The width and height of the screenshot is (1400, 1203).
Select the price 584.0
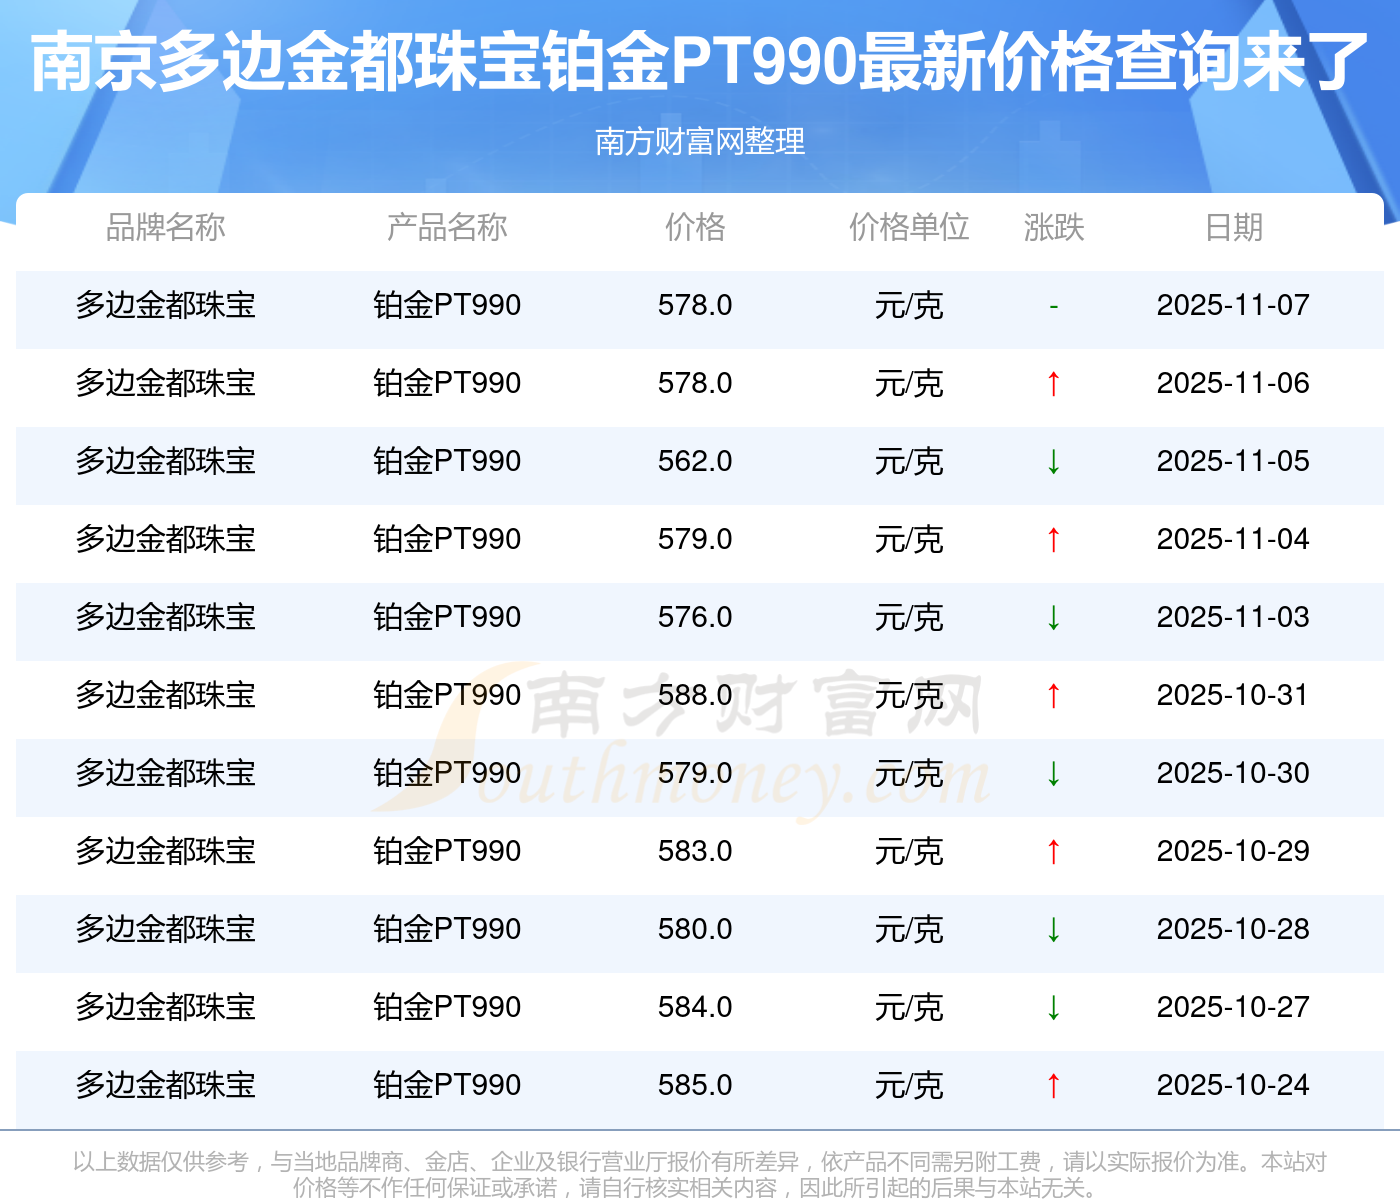[695, 1007]
